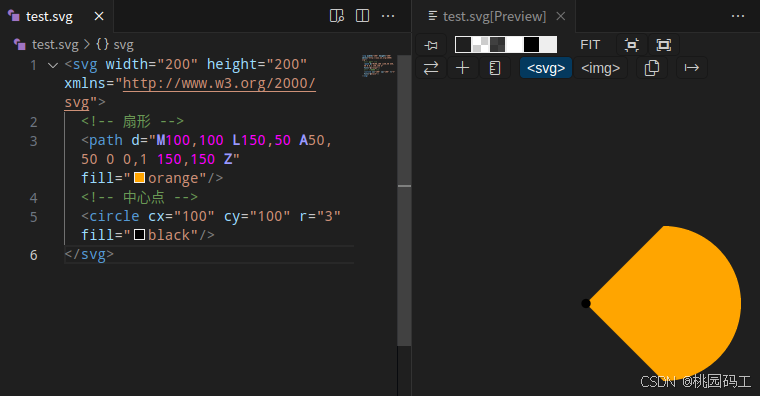The height and width of the screenshot is (396, 760).
Task: Select the dark checkerboard background swatch
Action: pos(497,45)
